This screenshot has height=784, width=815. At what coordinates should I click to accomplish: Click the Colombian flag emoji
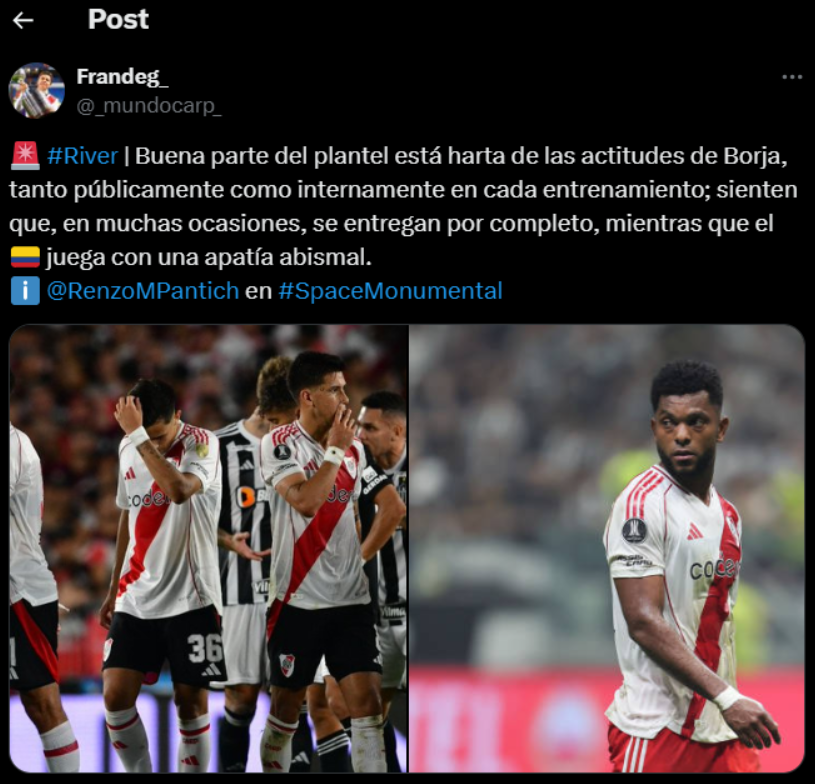click(25, 257)
